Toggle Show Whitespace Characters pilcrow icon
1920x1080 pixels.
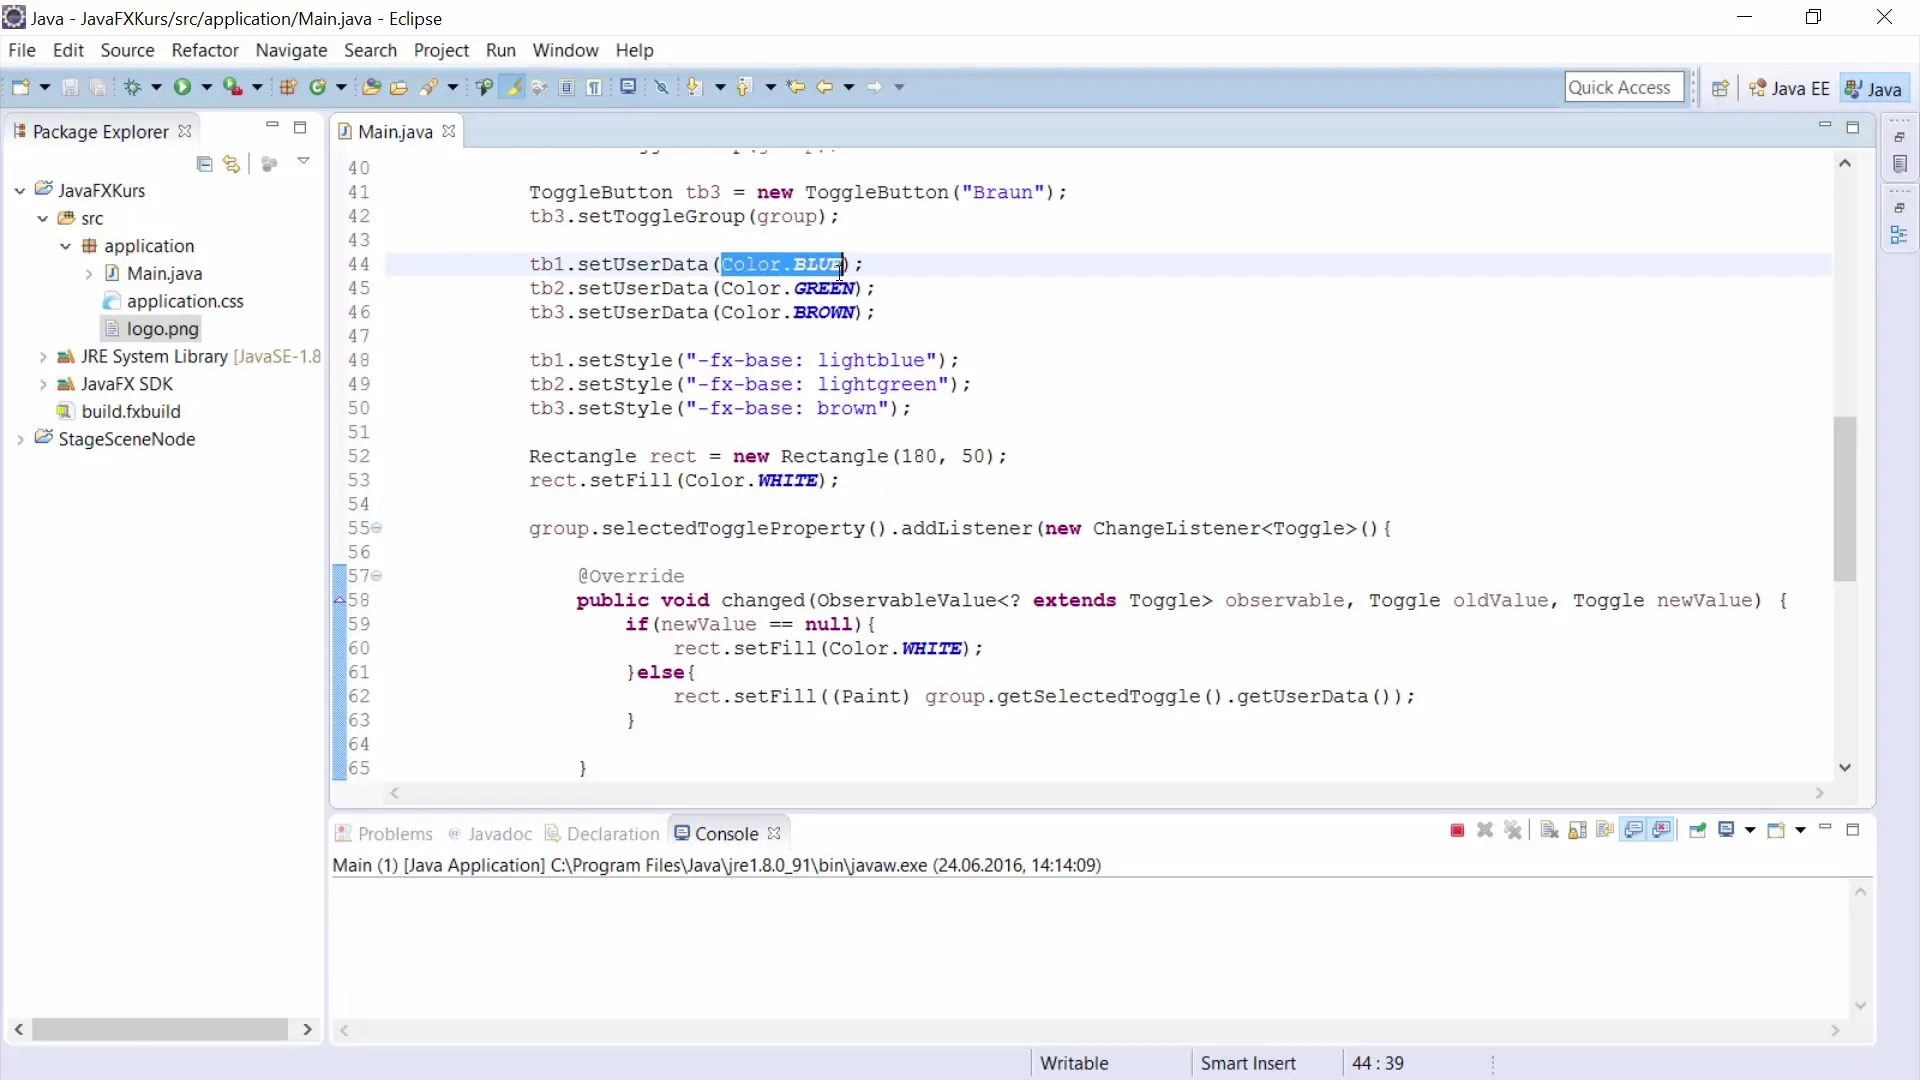[594, 87]
